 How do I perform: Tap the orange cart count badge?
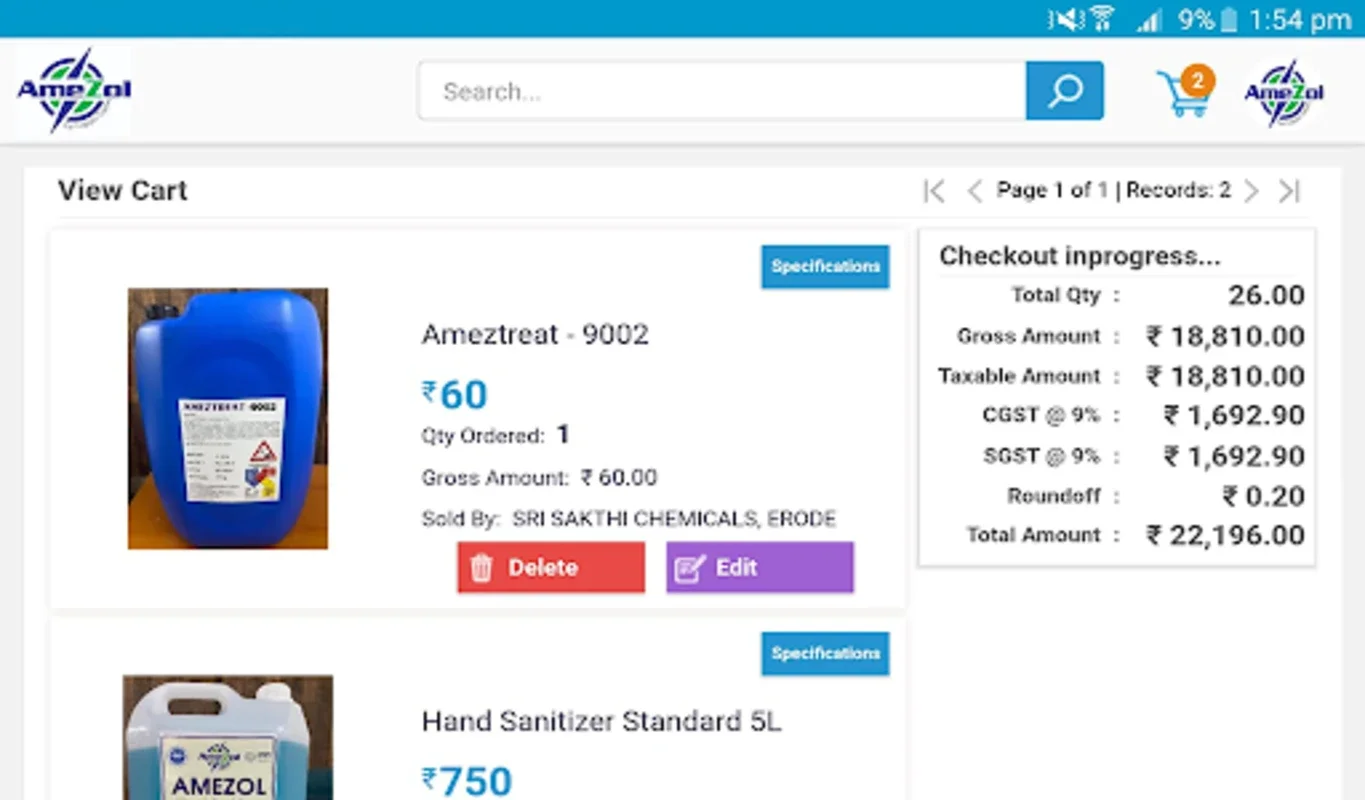[1197, 80]
